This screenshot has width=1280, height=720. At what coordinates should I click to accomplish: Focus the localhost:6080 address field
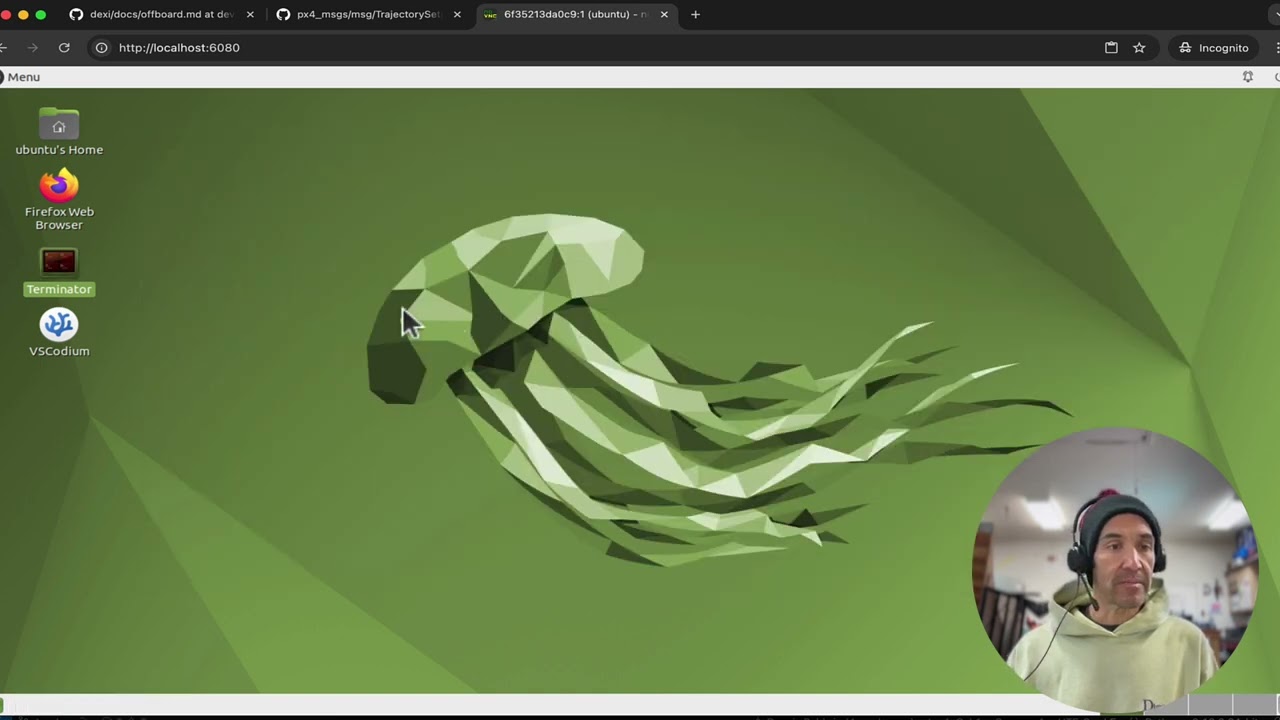(600, 47)
